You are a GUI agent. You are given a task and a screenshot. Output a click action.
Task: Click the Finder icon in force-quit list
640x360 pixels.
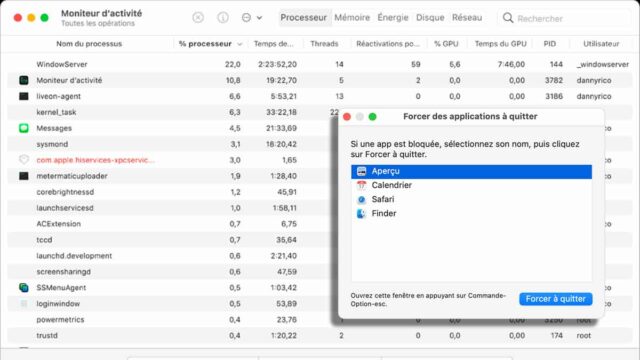tap(361, 213)
